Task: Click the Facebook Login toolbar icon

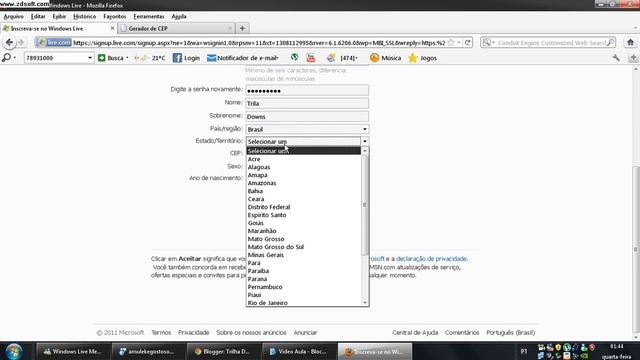Action: 186,58
